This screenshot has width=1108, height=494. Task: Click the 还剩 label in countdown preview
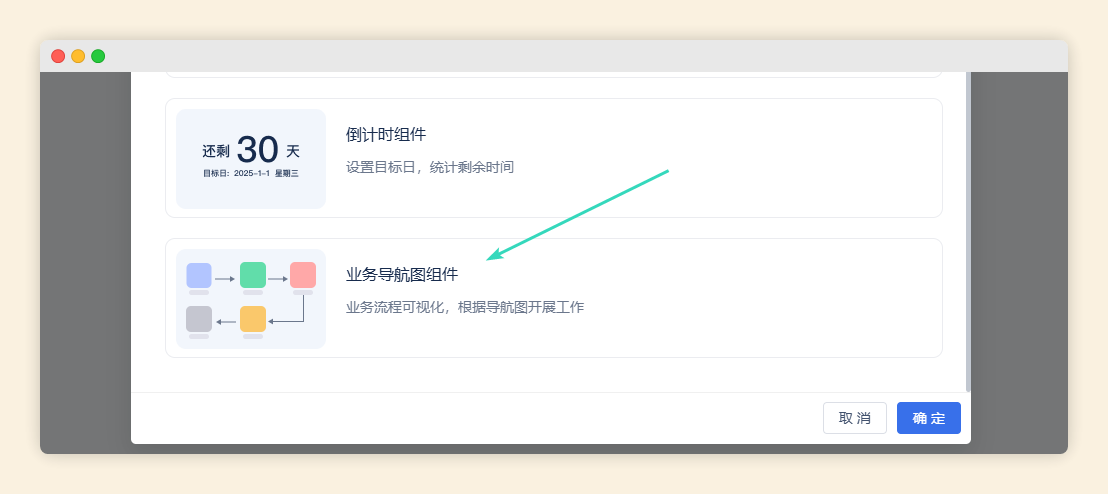pyautogui.click(x=216, y=151)
